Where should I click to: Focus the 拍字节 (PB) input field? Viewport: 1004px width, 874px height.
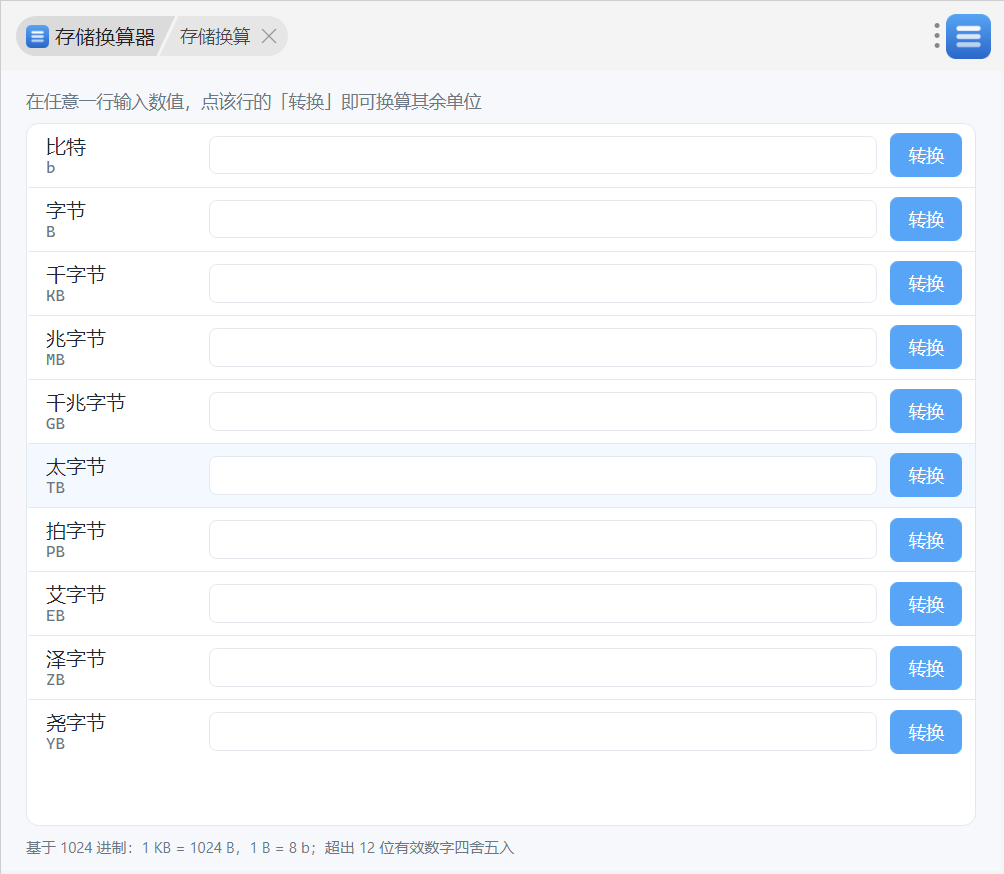[x=542, y=539]
